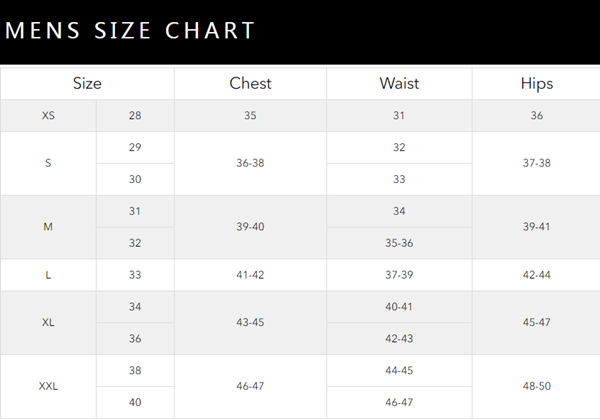The width and height of the screenshot is (600, 420).
Task: Click the L size label cell
Action: point(48,275)
